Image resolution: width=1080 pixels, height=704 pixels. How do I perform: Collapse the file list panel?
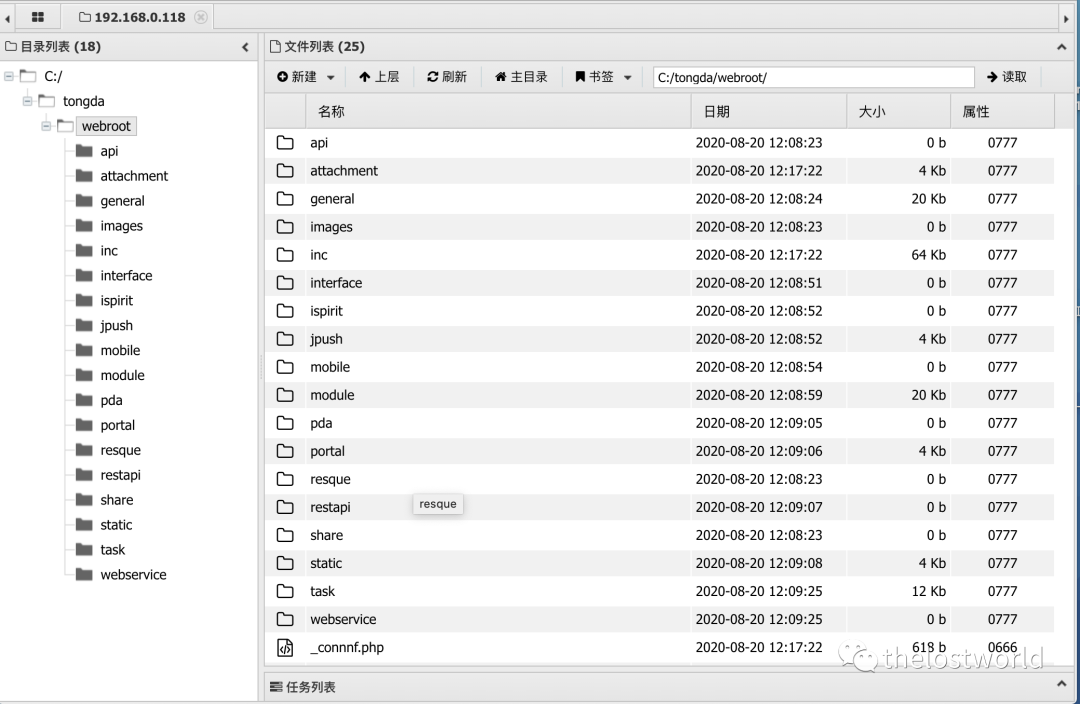(x=1061, y=47)
